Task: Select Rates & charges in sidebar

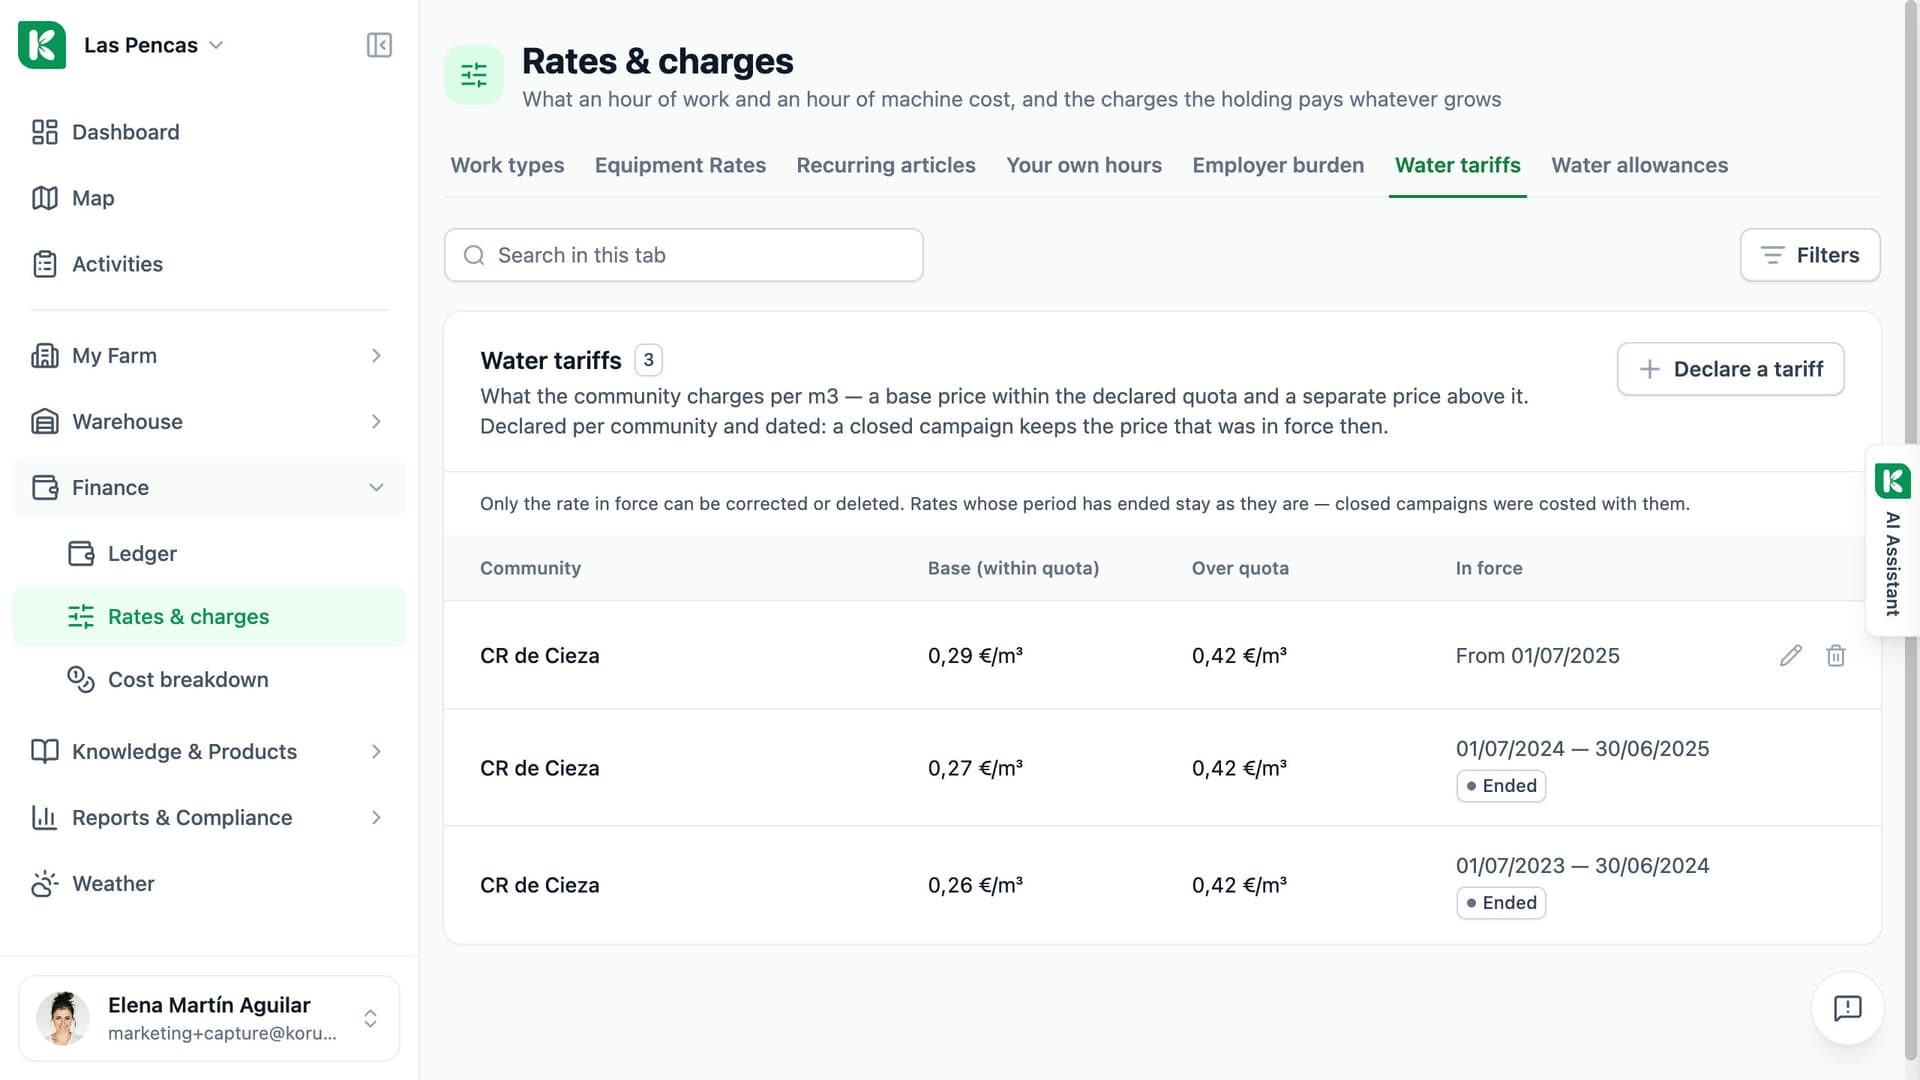Action: click(209, 617)
